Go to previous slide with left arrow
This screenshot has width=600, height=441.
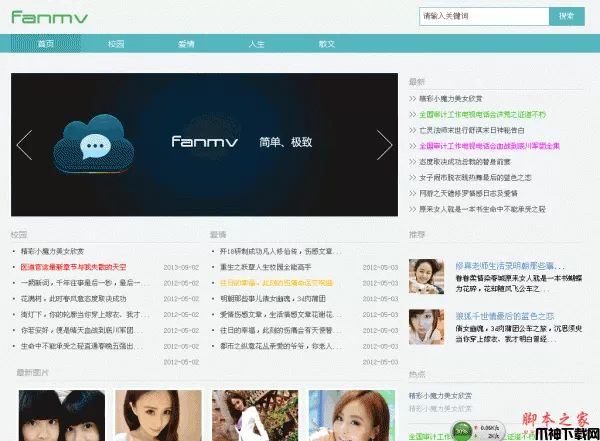pos(24,145)
